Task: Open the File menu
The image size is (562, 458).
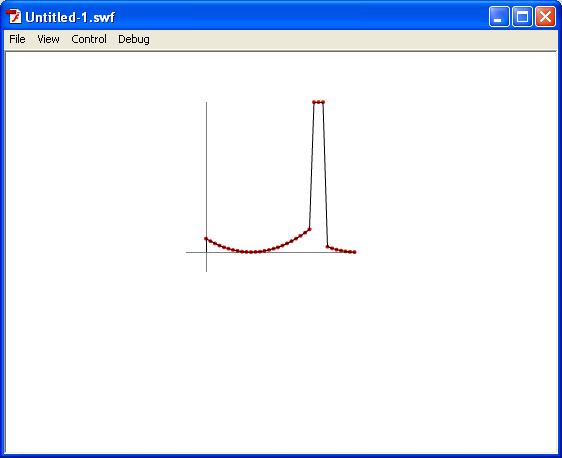Action: [x=17, y=39]
